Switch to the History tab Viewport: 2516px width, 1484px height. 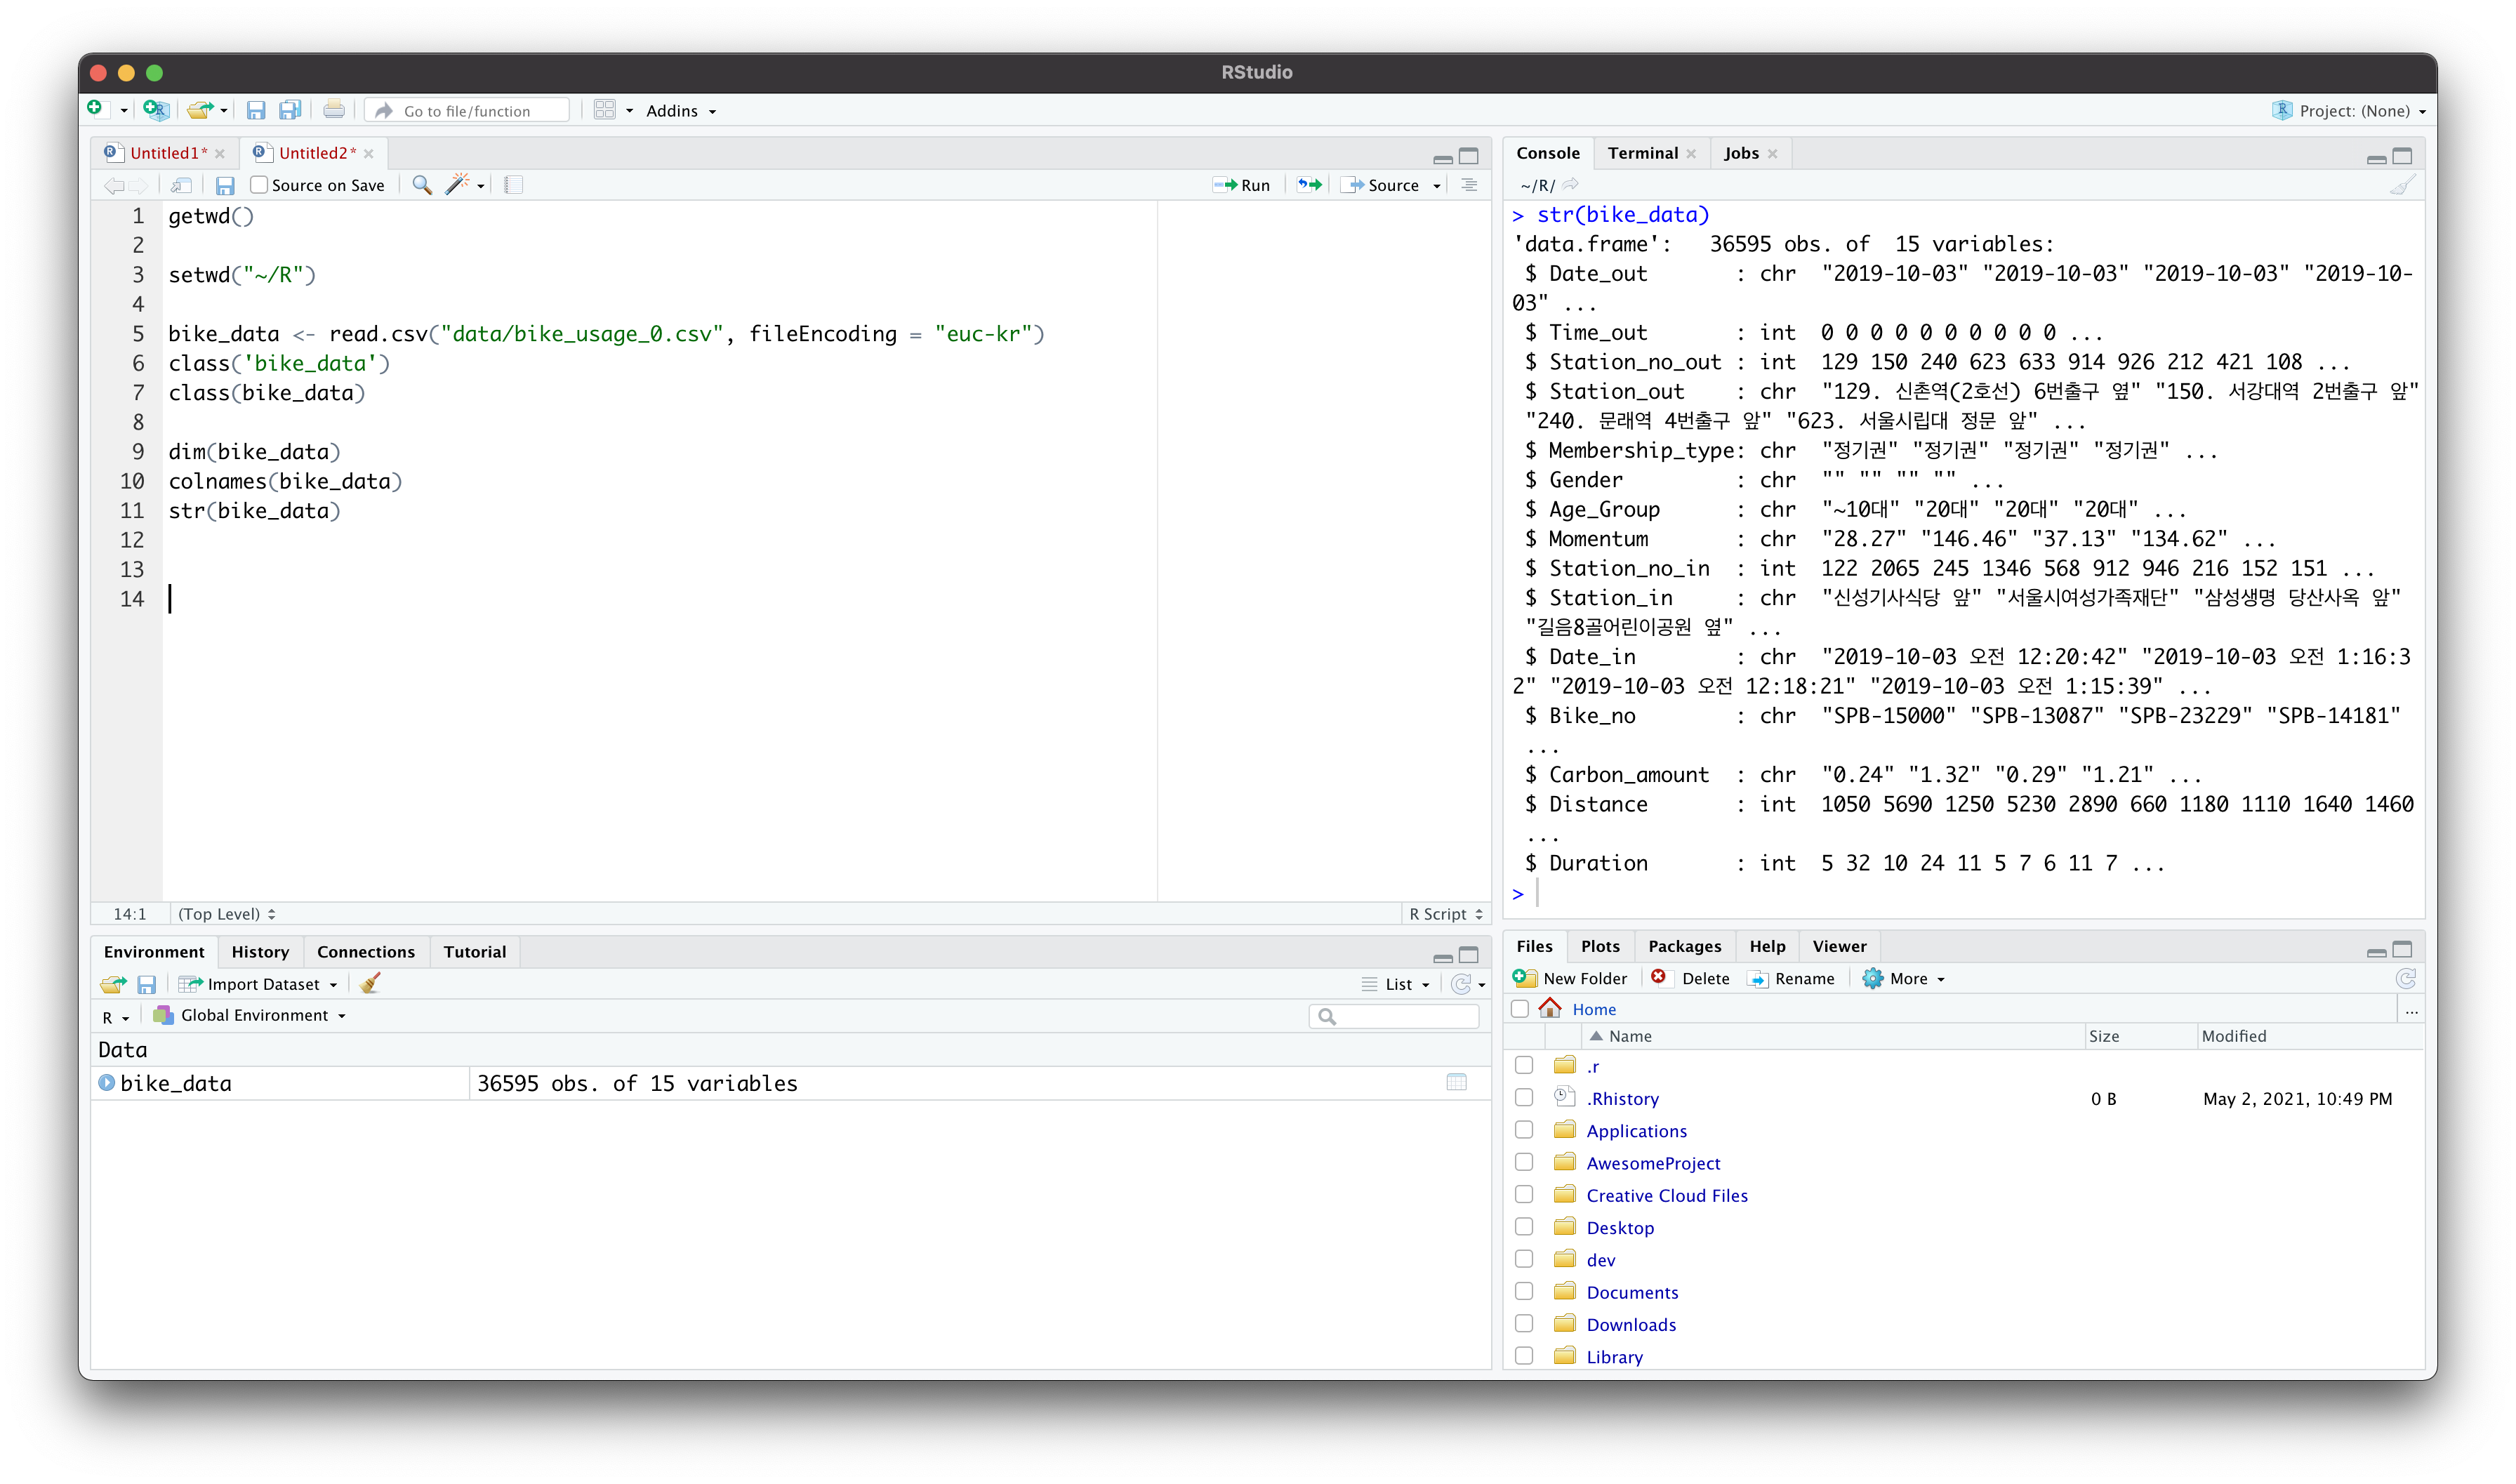tap(260, 952)
